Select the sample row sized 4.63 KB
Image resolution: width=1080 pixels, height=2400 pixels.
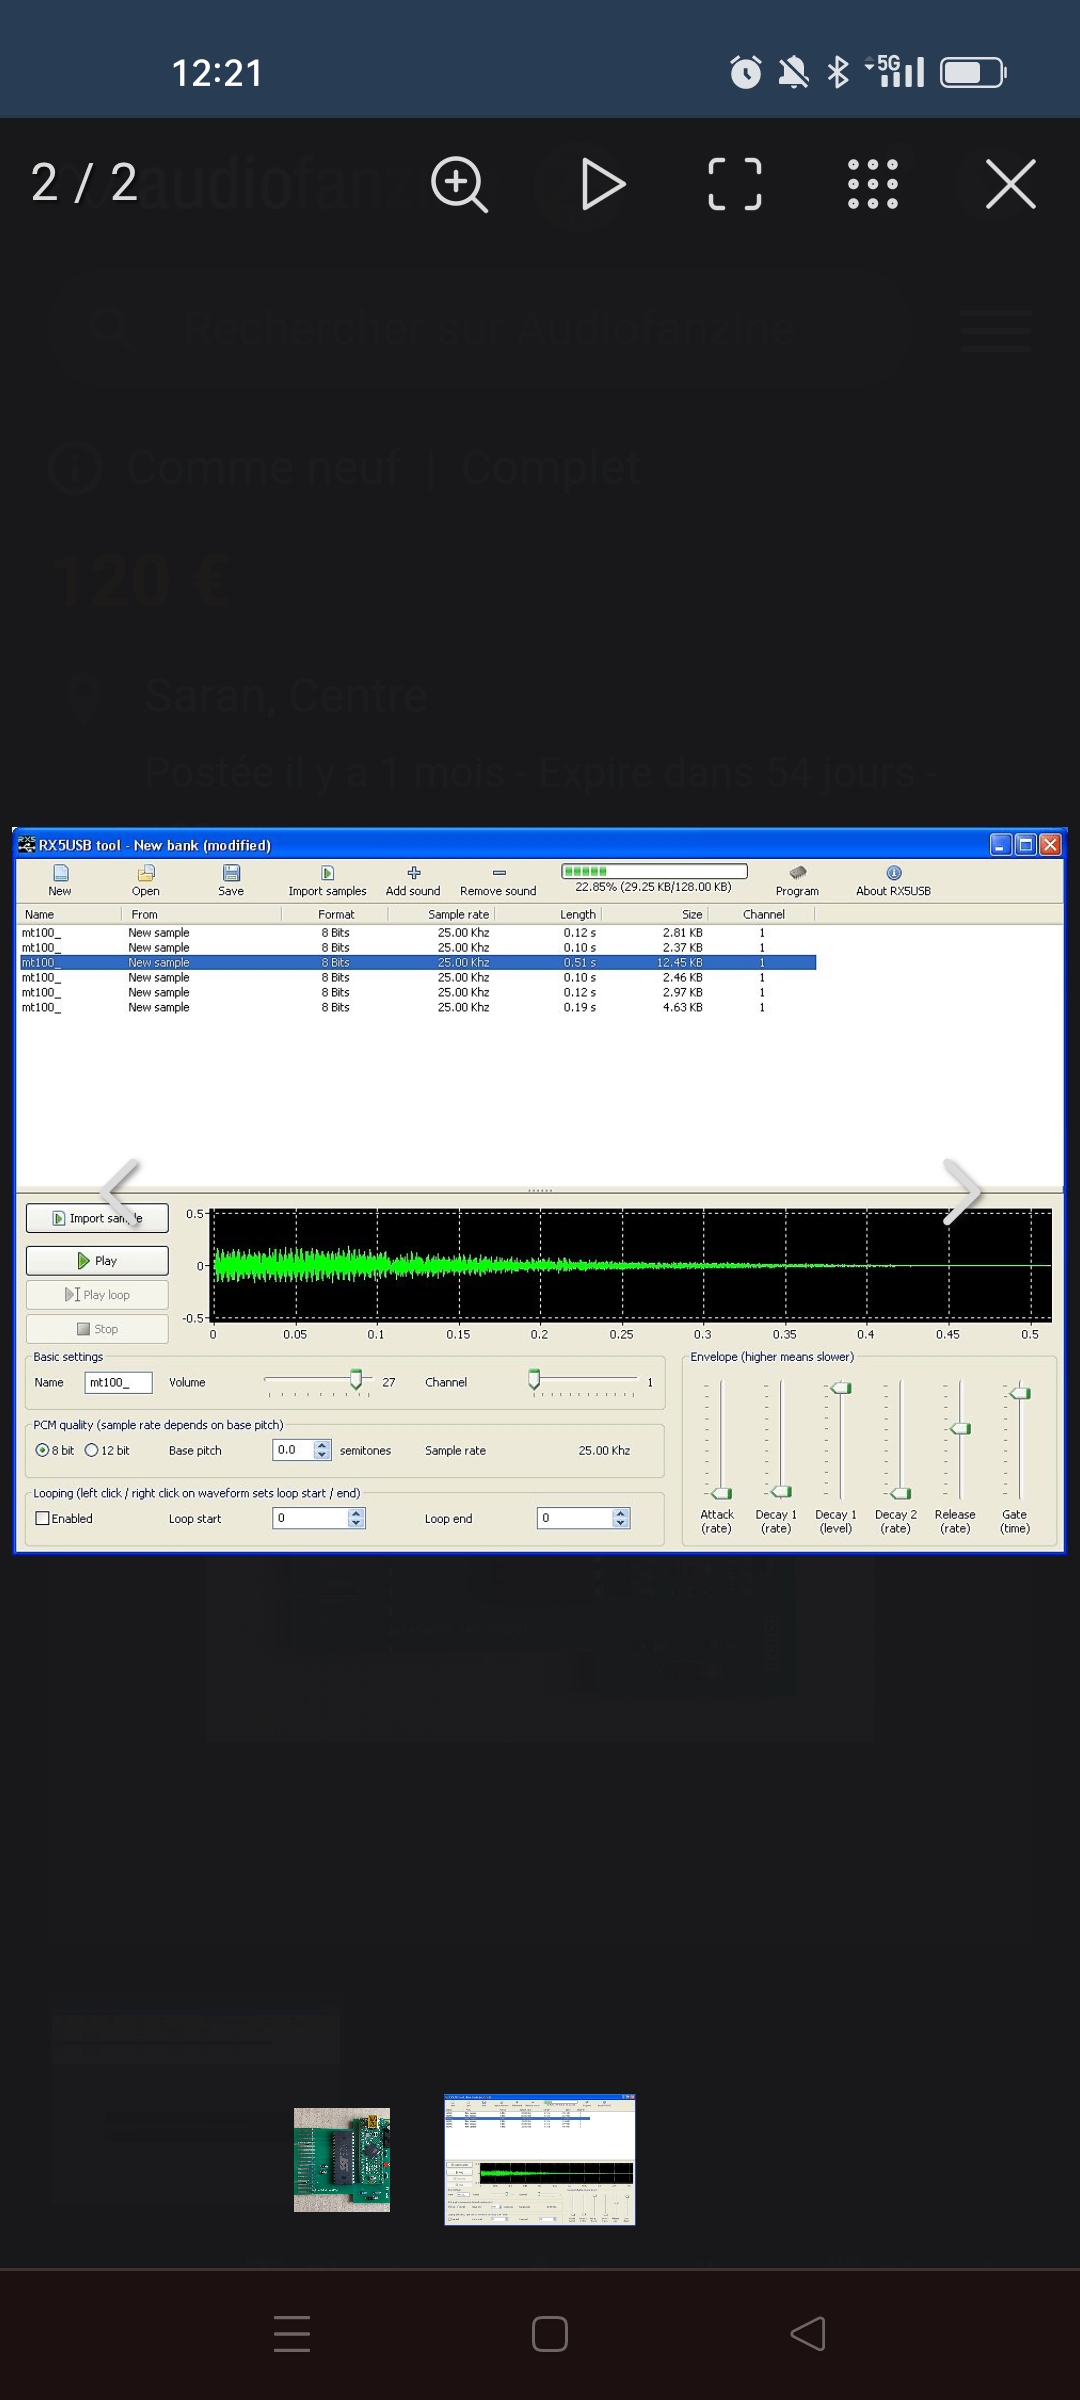click(417, 1008)
